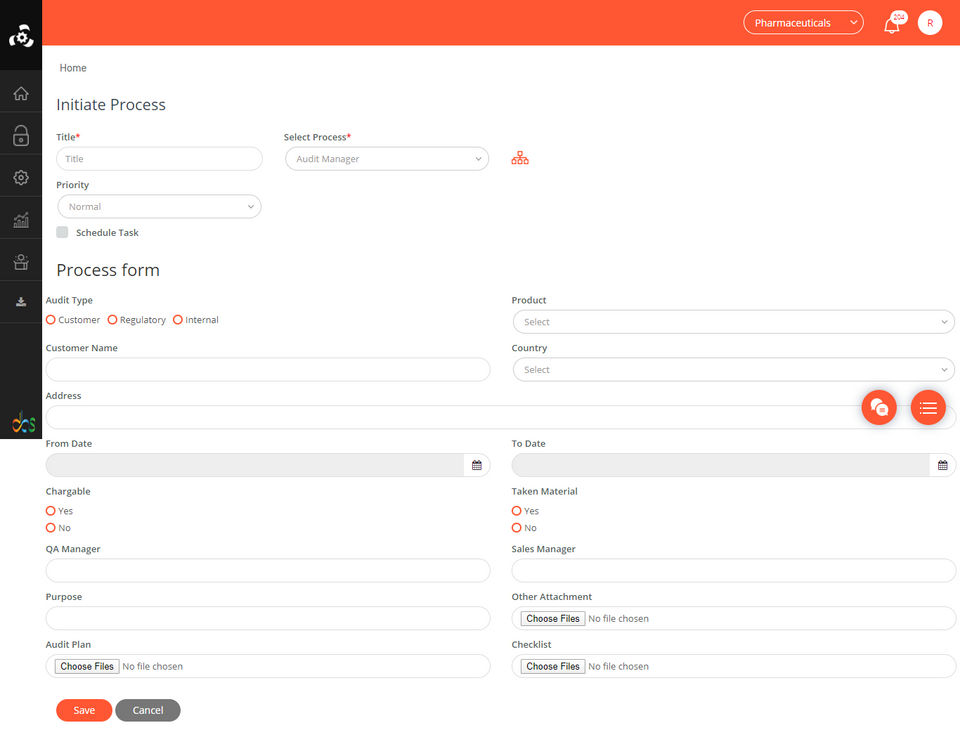Go to Home breadcrumb

[73, 68]
